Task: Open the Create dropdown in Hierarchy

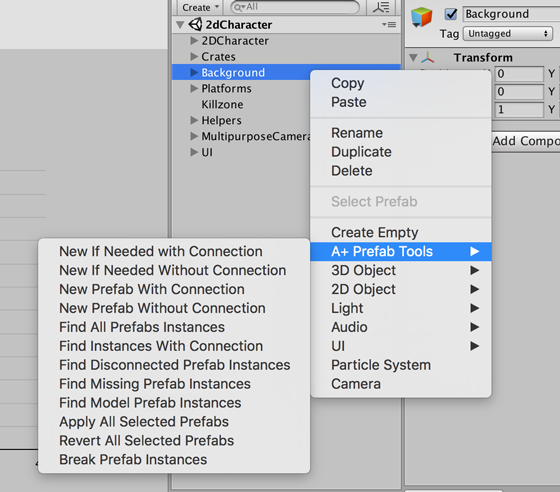Action: tap(200, 7)
